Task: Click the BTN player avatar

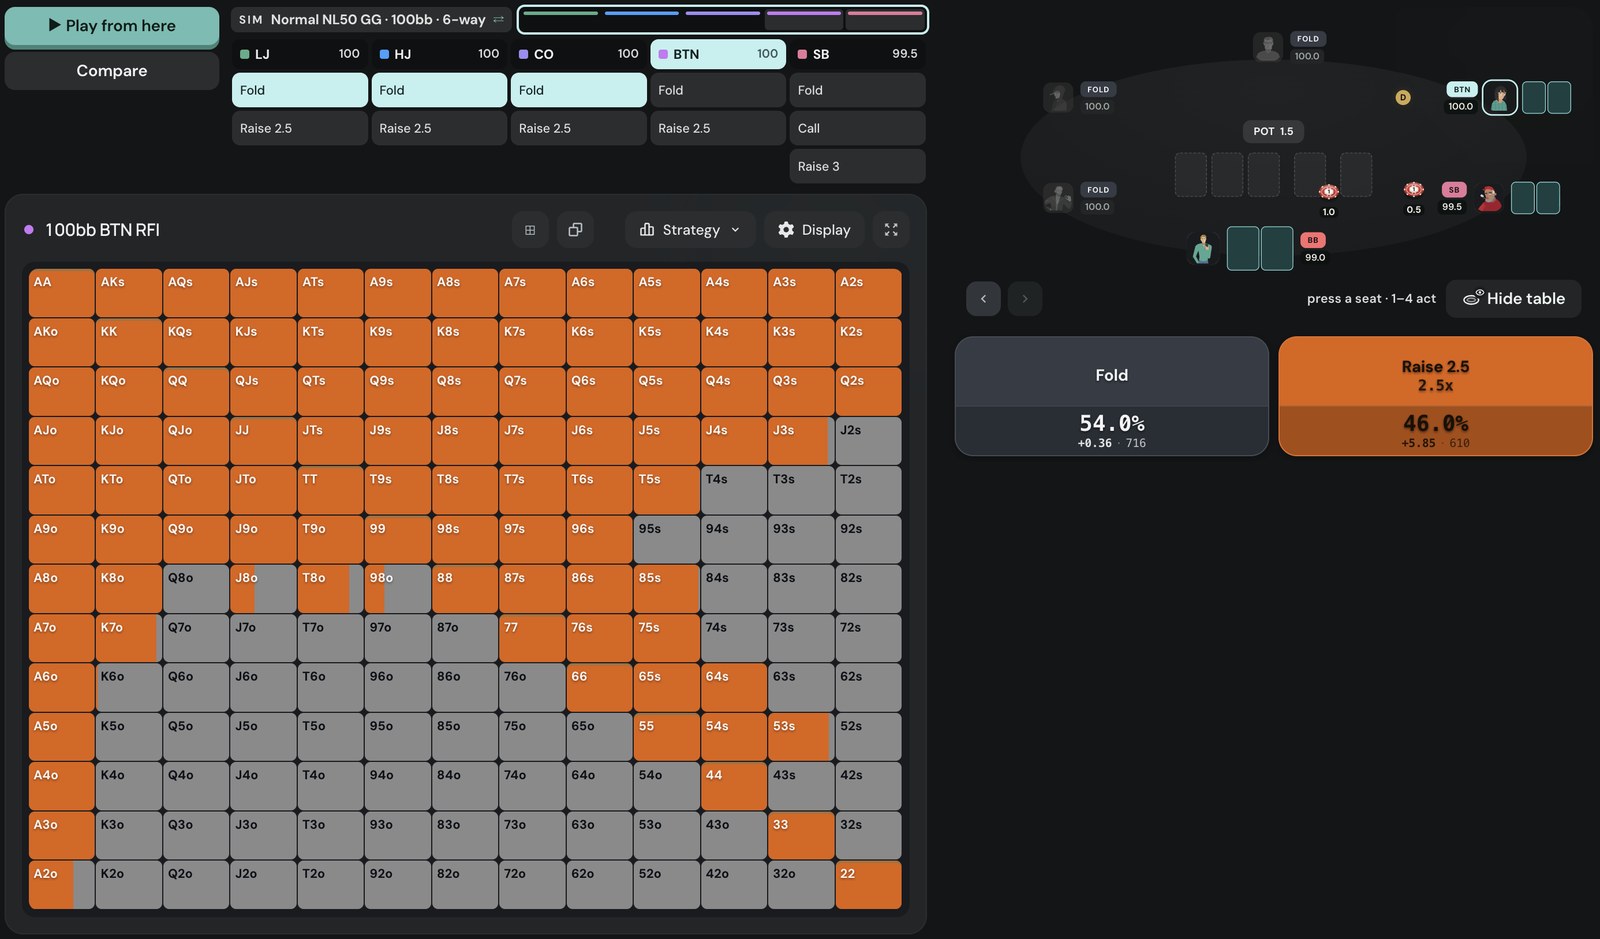Action: point(1499,97)
